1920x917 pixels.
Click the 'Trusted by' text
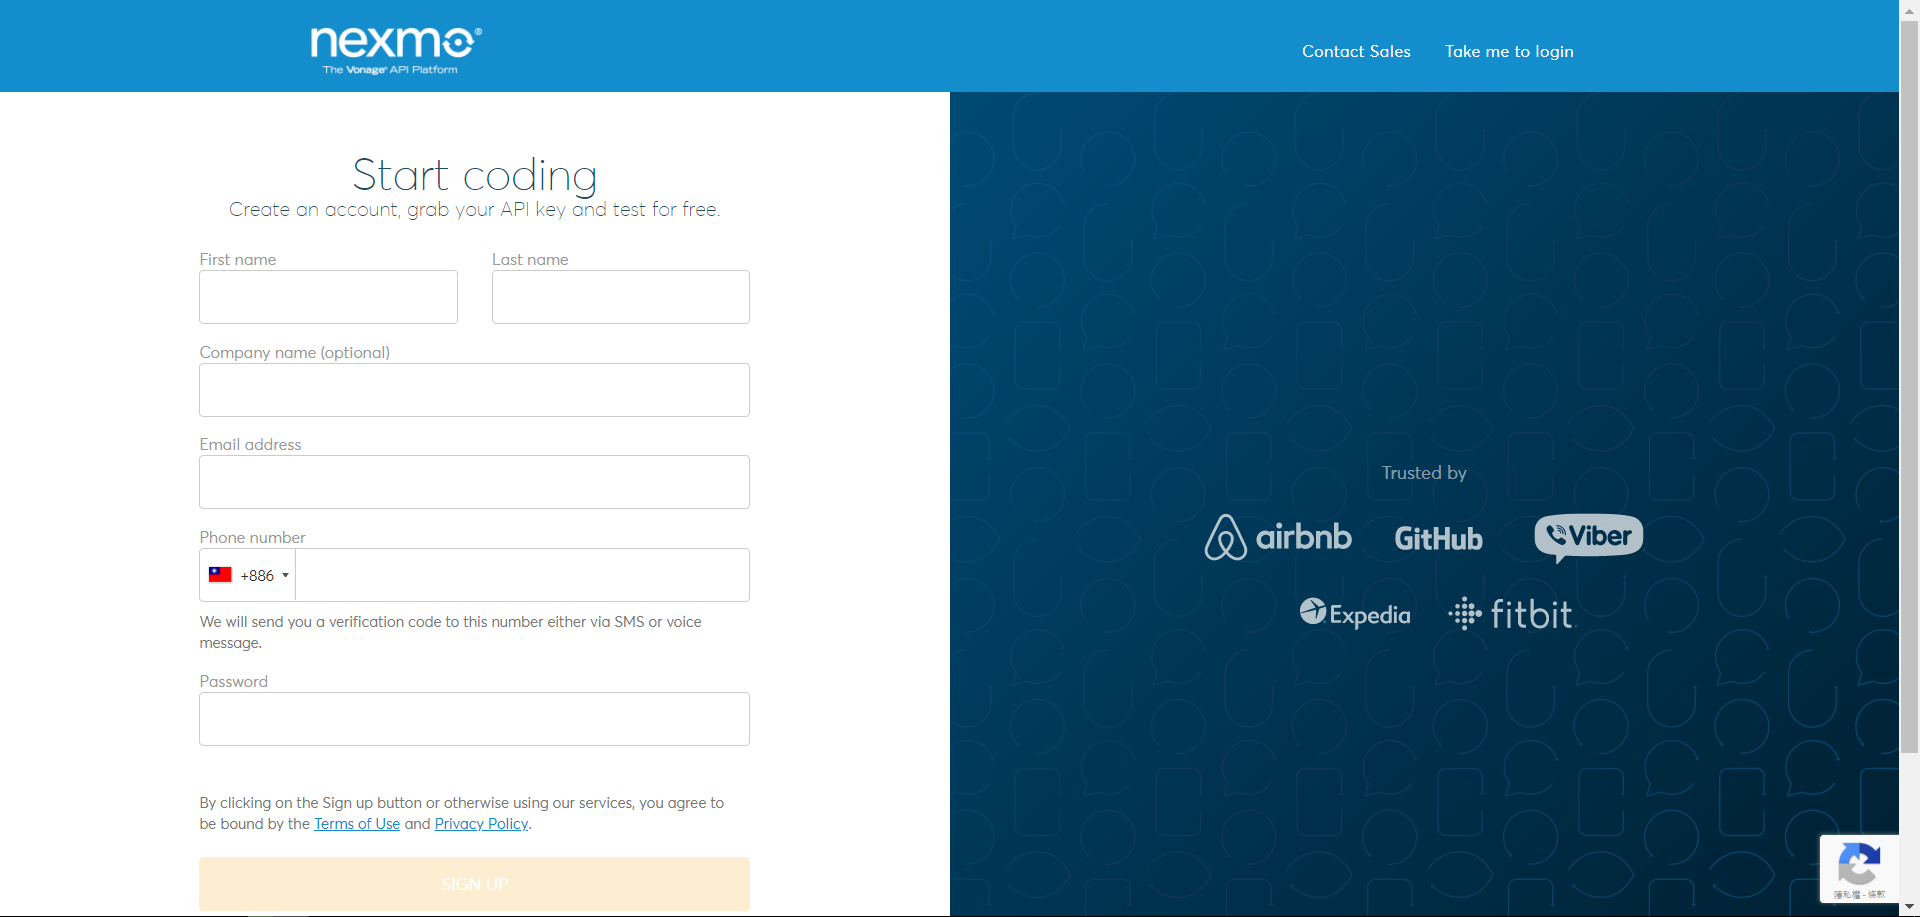click(1424, 473)
